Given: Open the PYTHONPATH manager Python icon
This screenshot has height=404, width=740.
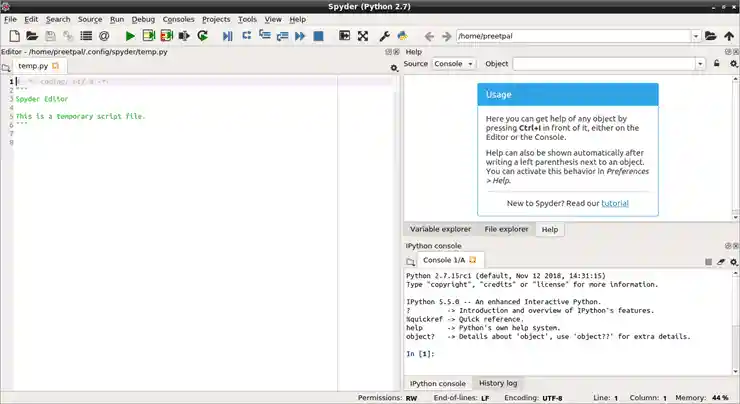Looking at the screenshot, I should click(x=402, y=36).
